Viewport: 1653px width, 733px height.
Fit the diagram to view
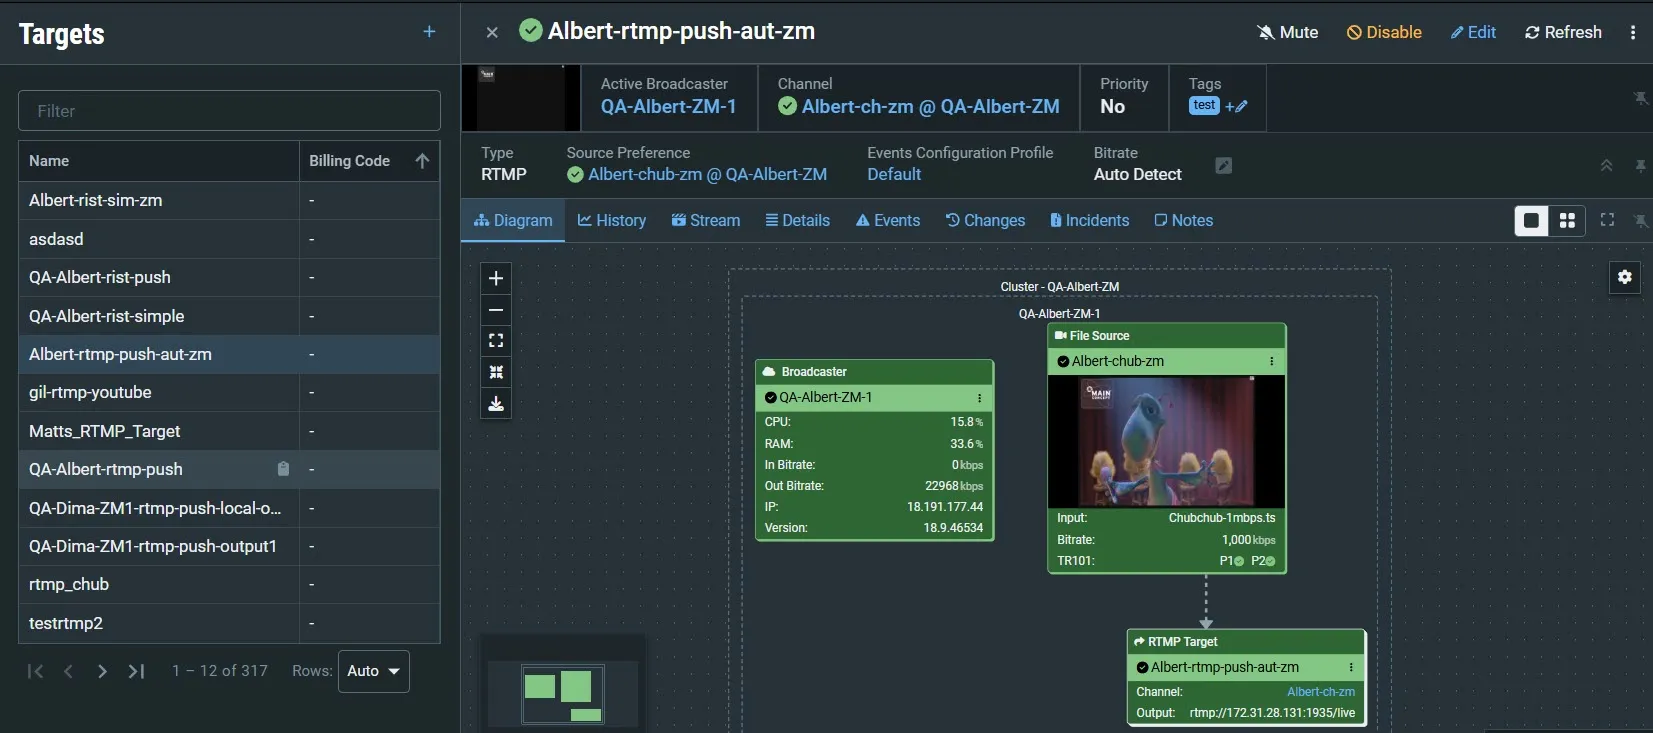click(496, 341)
